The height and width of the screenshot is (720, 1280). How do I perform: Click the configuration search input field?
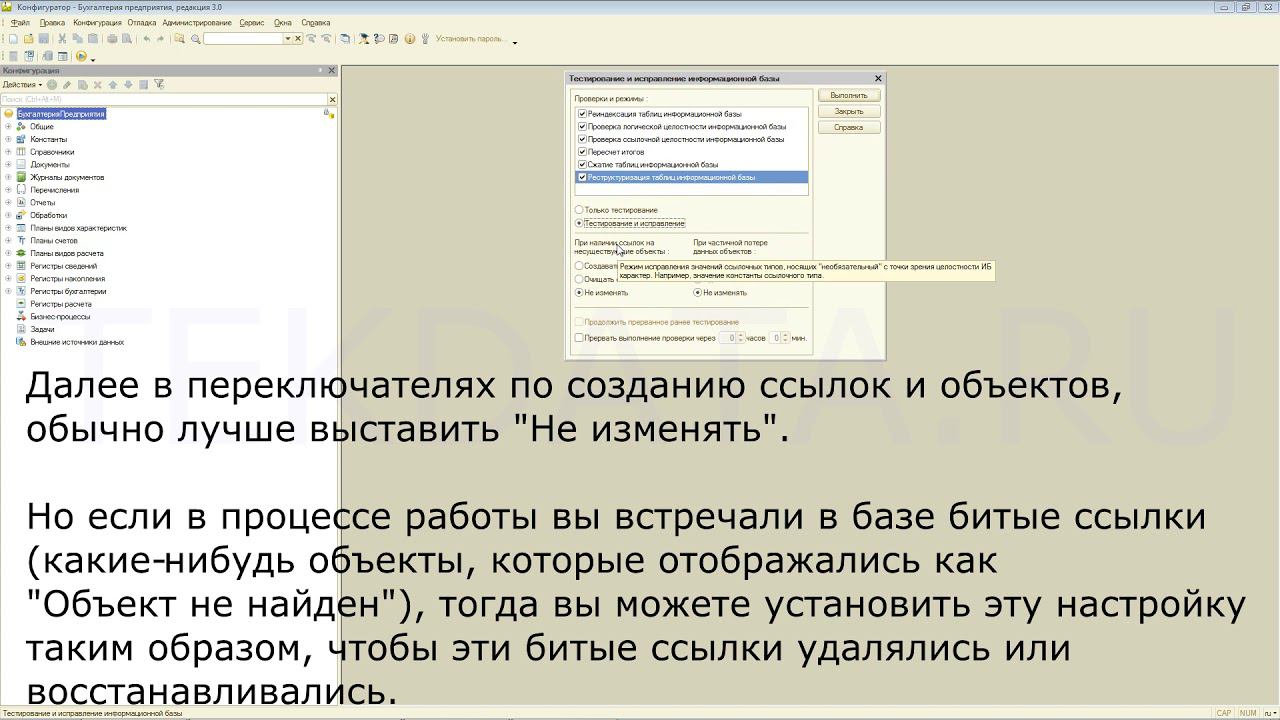pos(164,99)
